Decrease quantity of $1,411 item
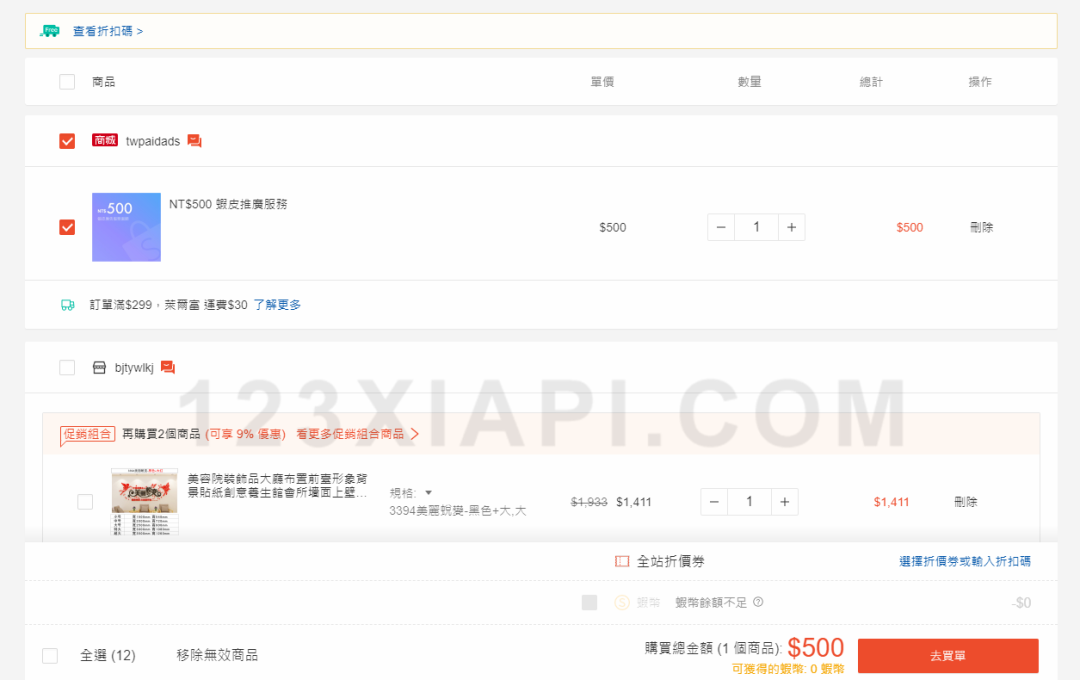The width and height of the screenshot is (1080, 680). tap(714, 502)
